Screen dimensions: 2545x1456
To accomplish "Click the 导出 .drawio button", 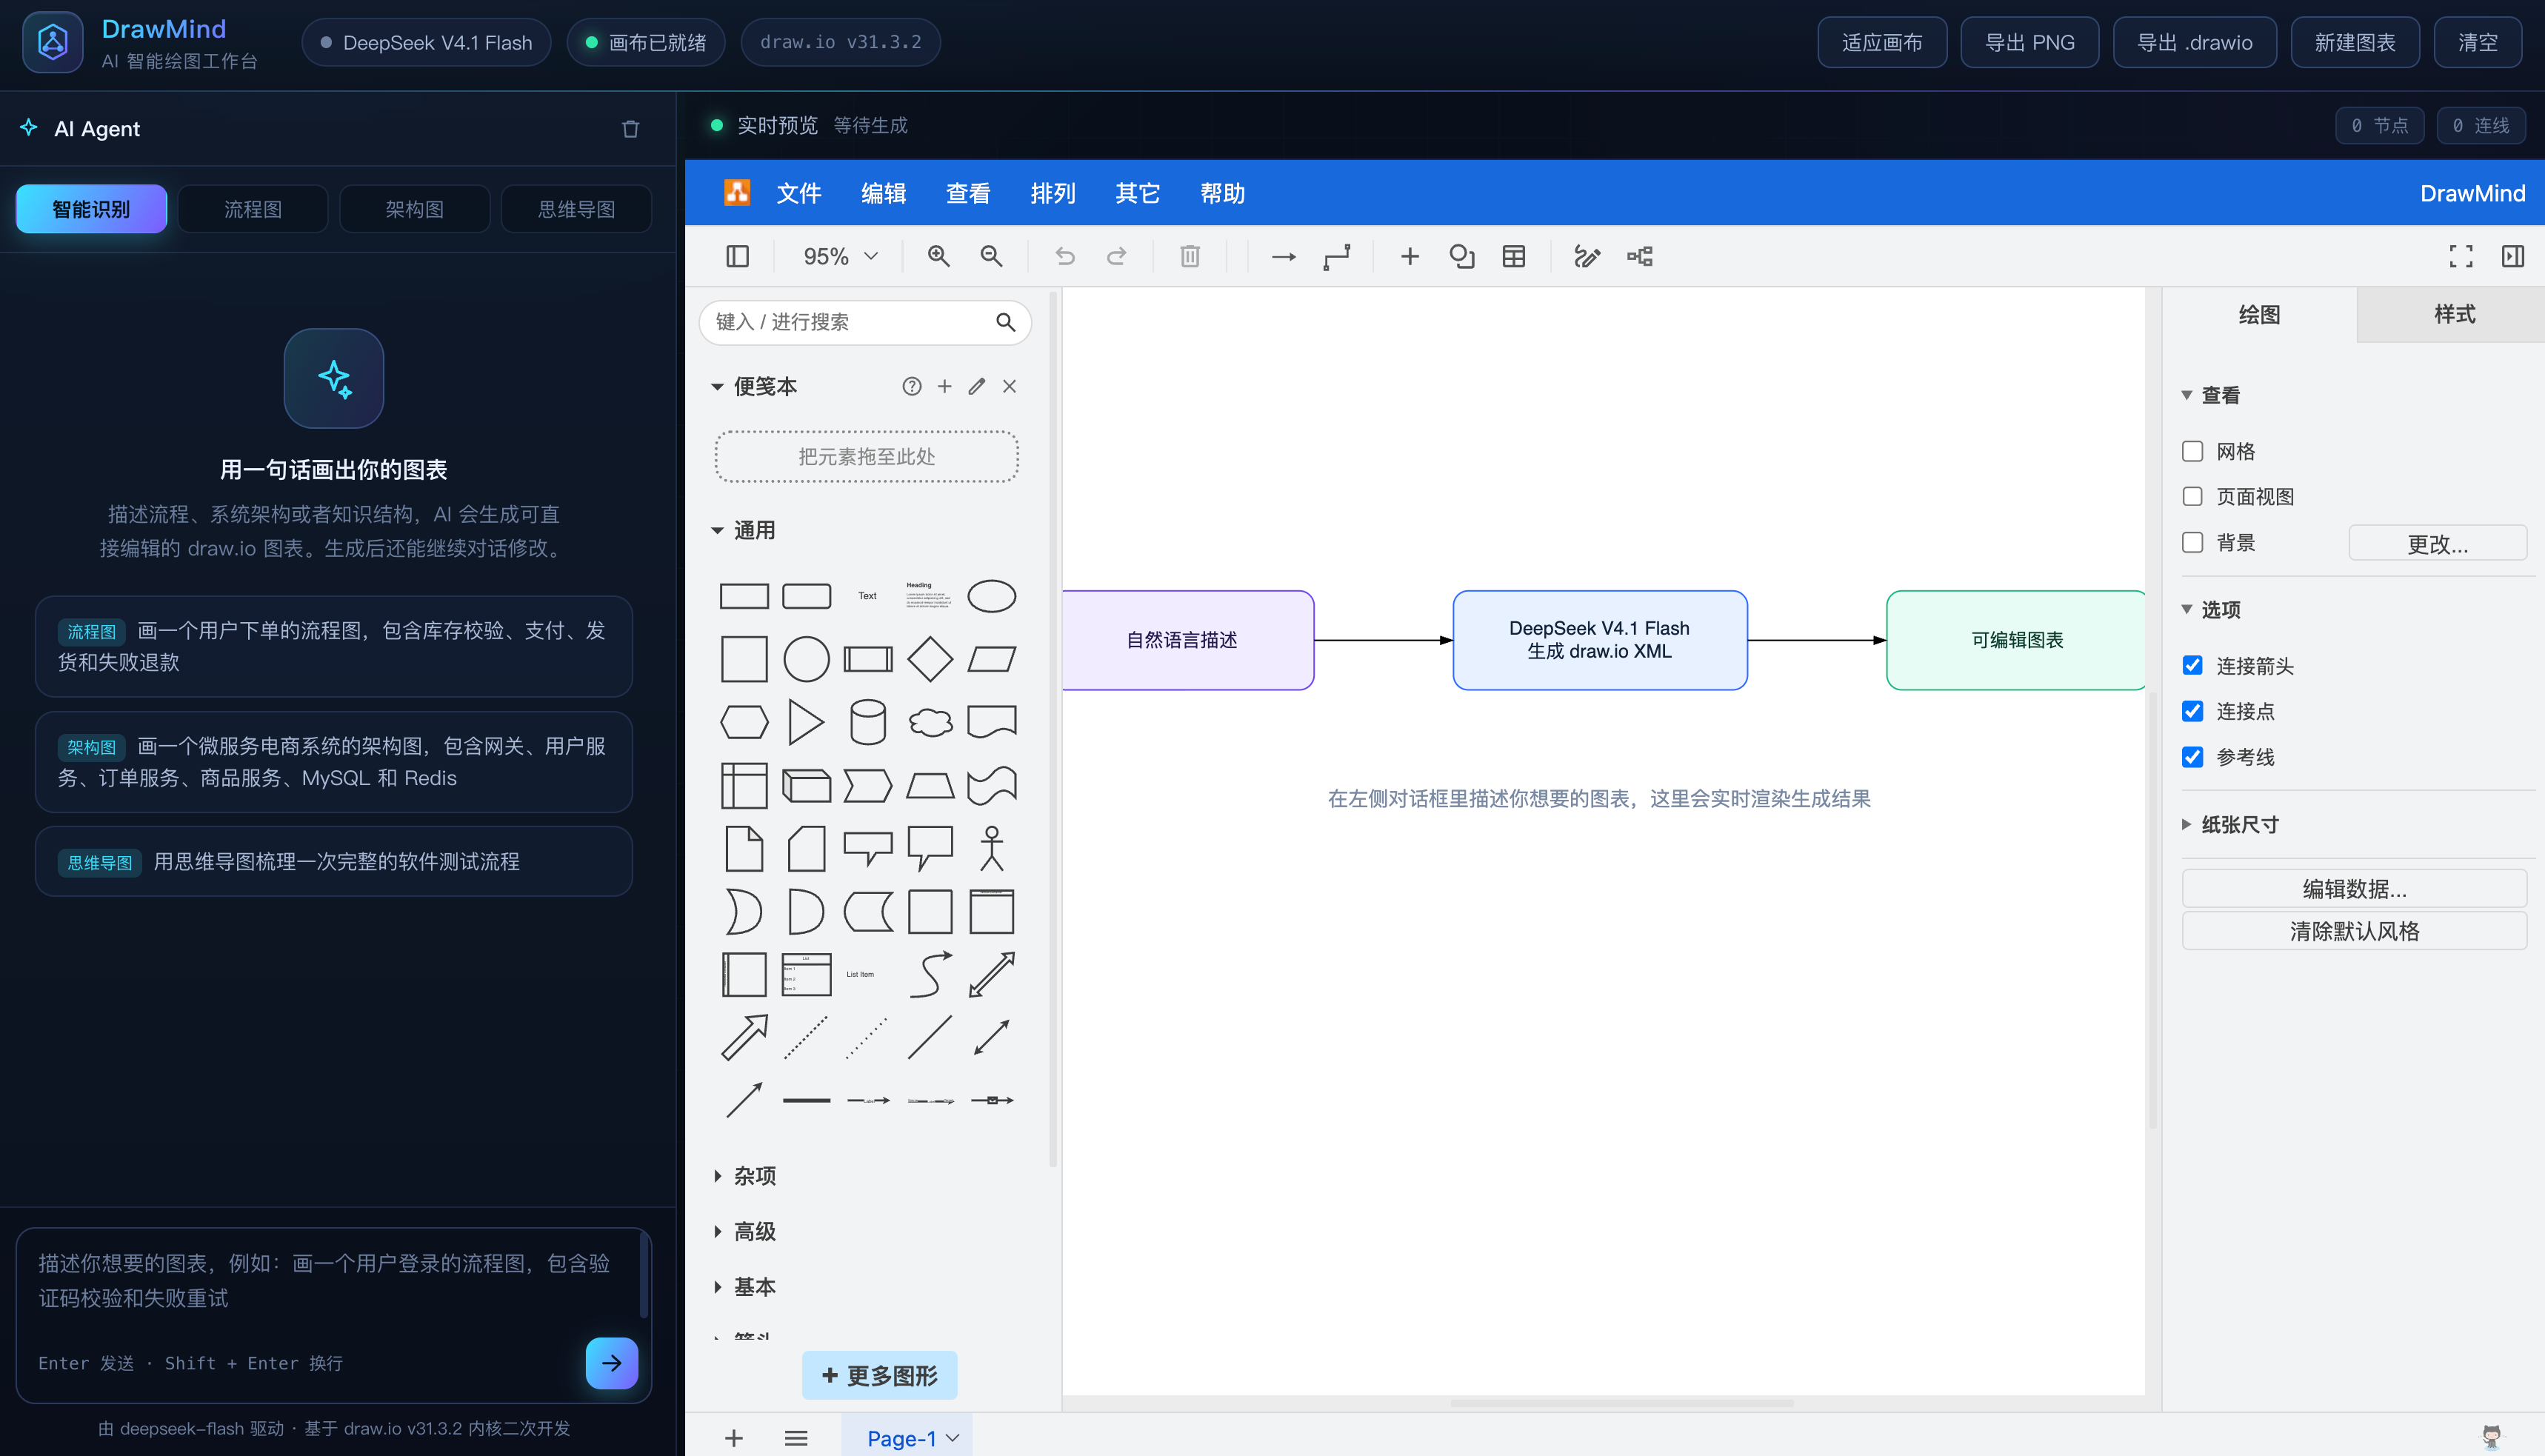I will point(2194,42).
